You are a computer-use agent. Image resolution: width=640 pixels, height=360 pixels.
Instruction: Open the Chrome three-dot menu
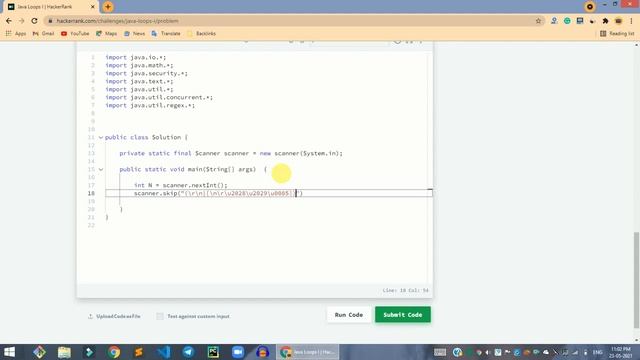[x=631, y=21]
